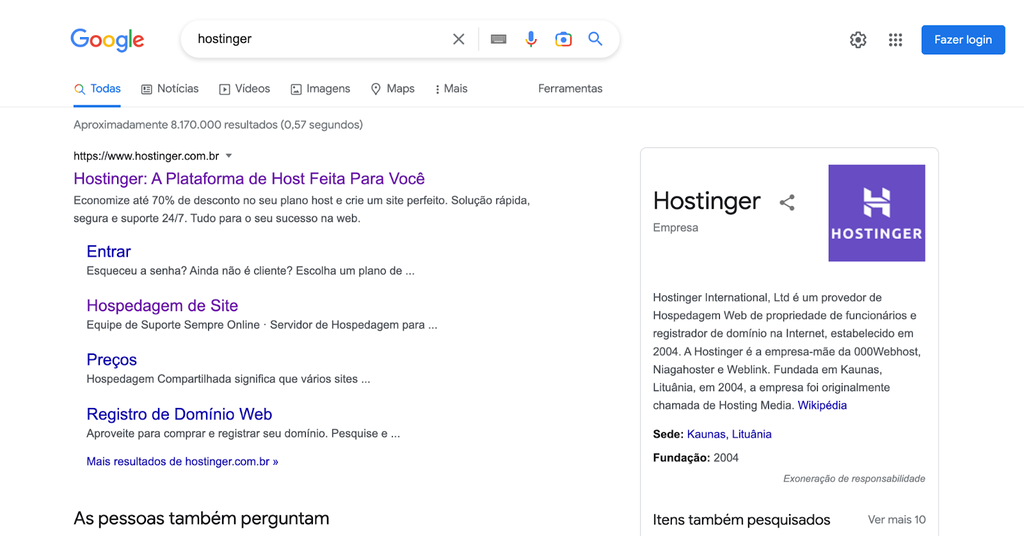Focus the search input containing hostinger
This screenshot has height=536, width=1024.
[320, 39]
